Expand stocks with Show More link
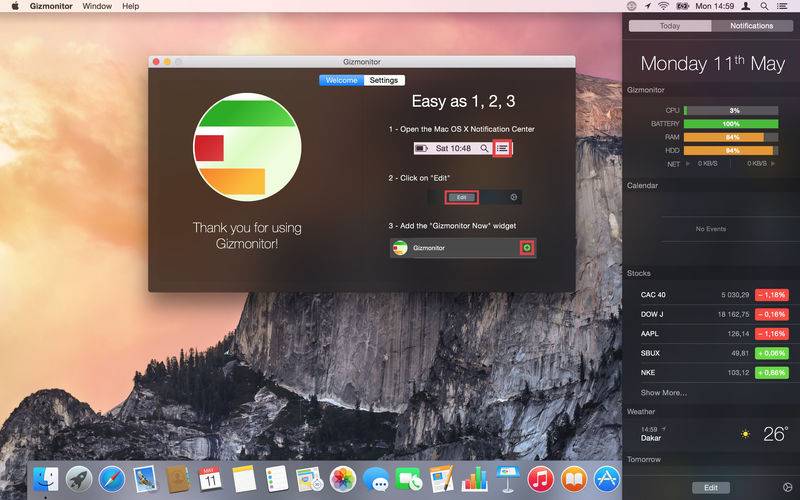This screenshot has height=500, width=800. (663, 393)
